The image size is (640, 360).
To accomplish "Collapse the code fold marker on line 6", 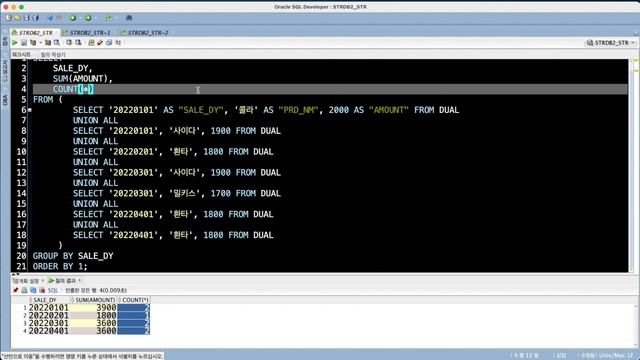I will tap(30, 110).
